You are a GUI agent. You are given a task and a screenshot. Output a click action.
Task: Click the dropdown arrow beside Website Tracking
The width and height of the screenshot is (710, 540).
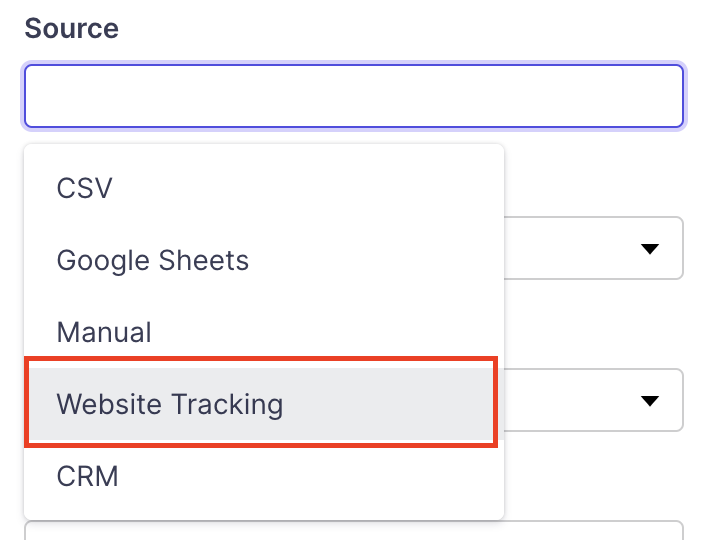pos(650,401)
